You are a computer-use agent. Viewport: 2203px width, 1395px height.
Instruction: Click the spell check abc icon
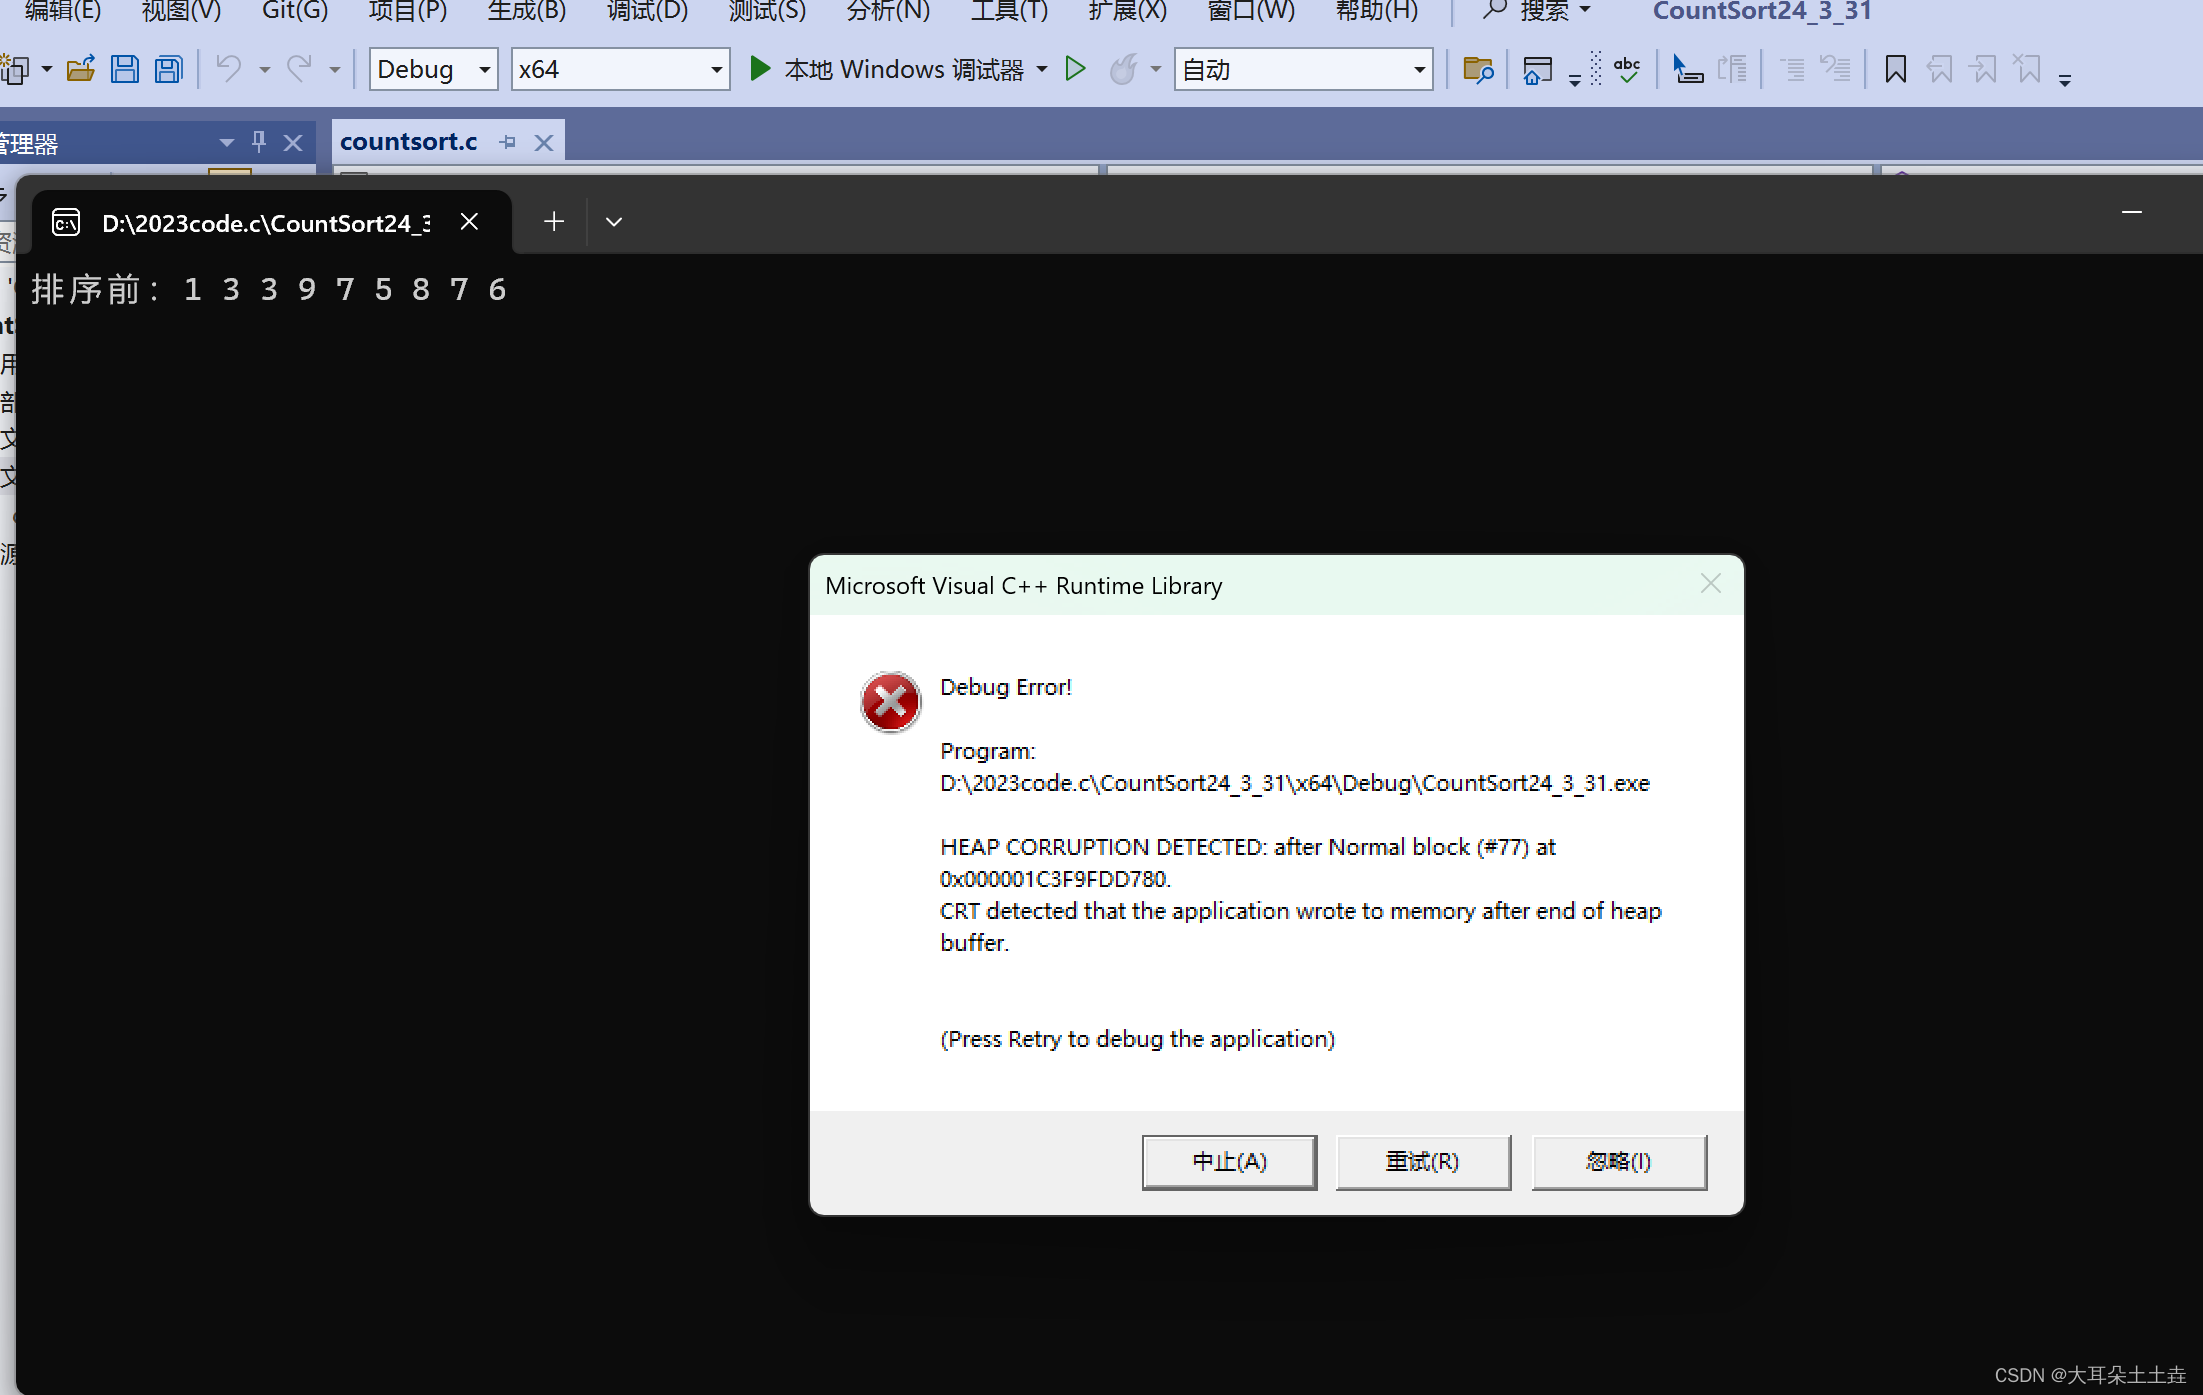pyautogui.click(x=1627, y=69)
